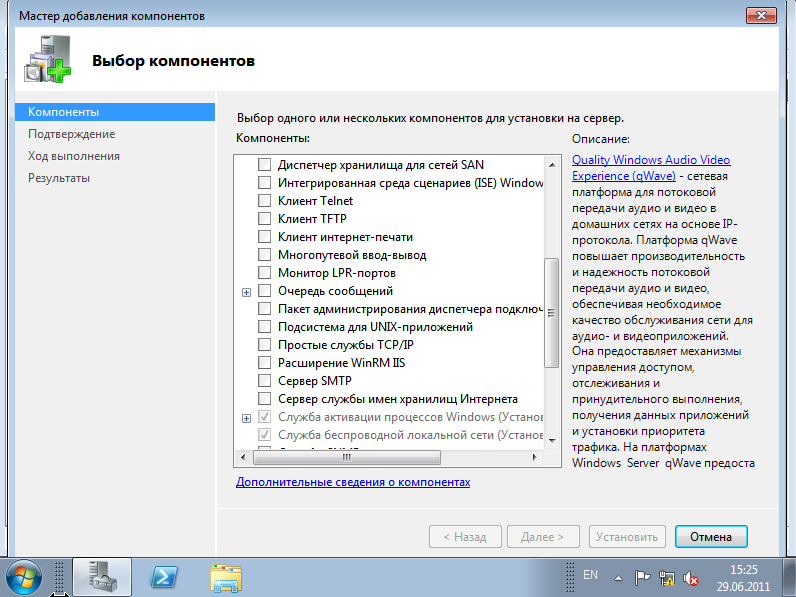Check Пакет администрирования диспетчера подключений
The width and height of the screenshot is (796, 597).
coord(264,309)
